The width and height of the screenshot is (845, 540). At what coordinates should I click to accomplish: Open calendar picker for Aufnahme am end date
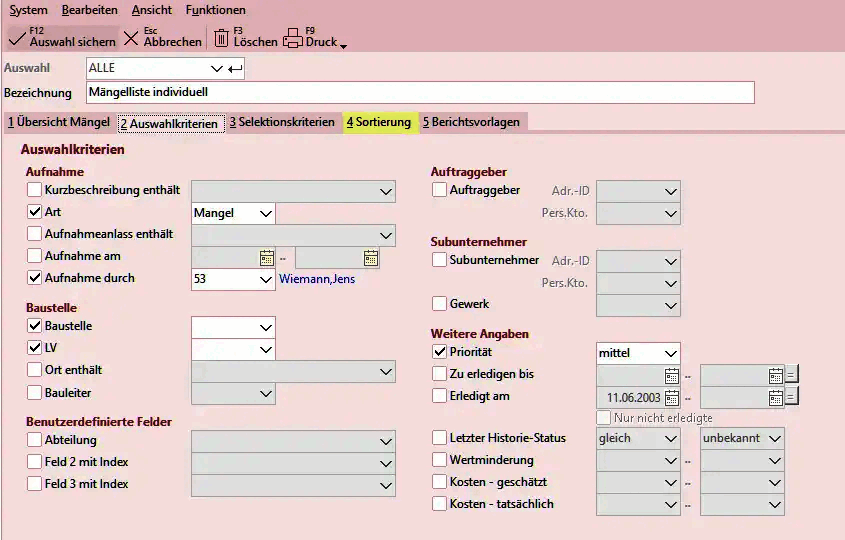point(370,257)
